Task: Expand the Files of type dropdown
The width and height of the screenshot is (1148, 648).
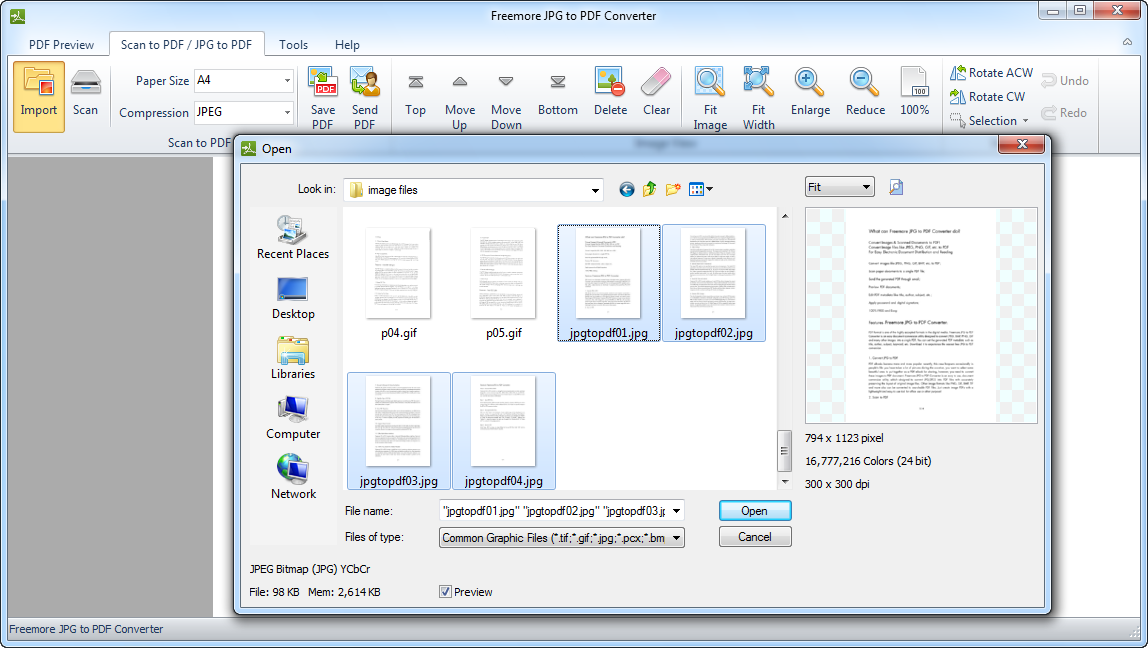Action: coord(676,537)
